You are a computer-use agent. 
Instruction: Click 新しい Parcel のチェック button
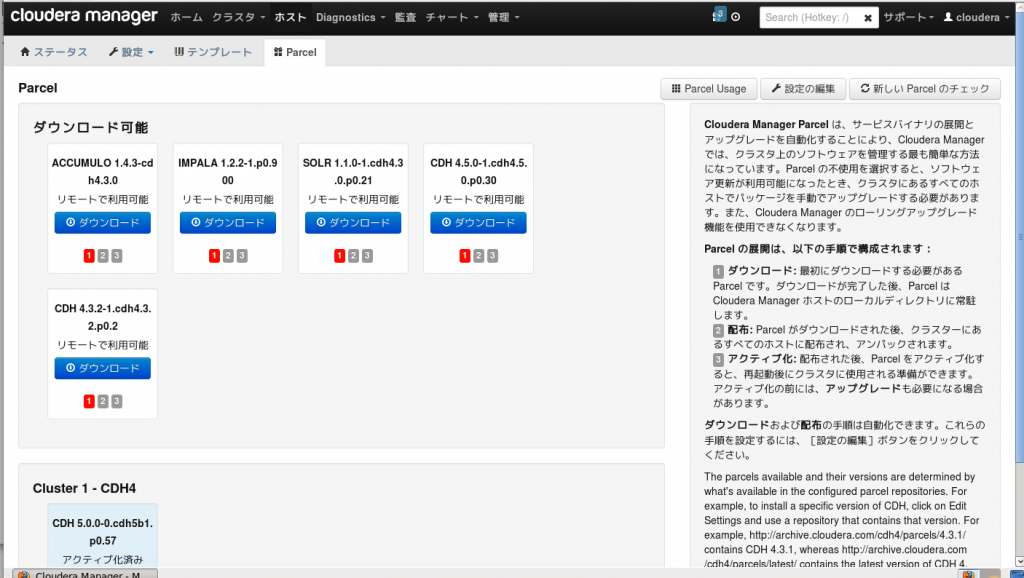(x=924, y=89)
